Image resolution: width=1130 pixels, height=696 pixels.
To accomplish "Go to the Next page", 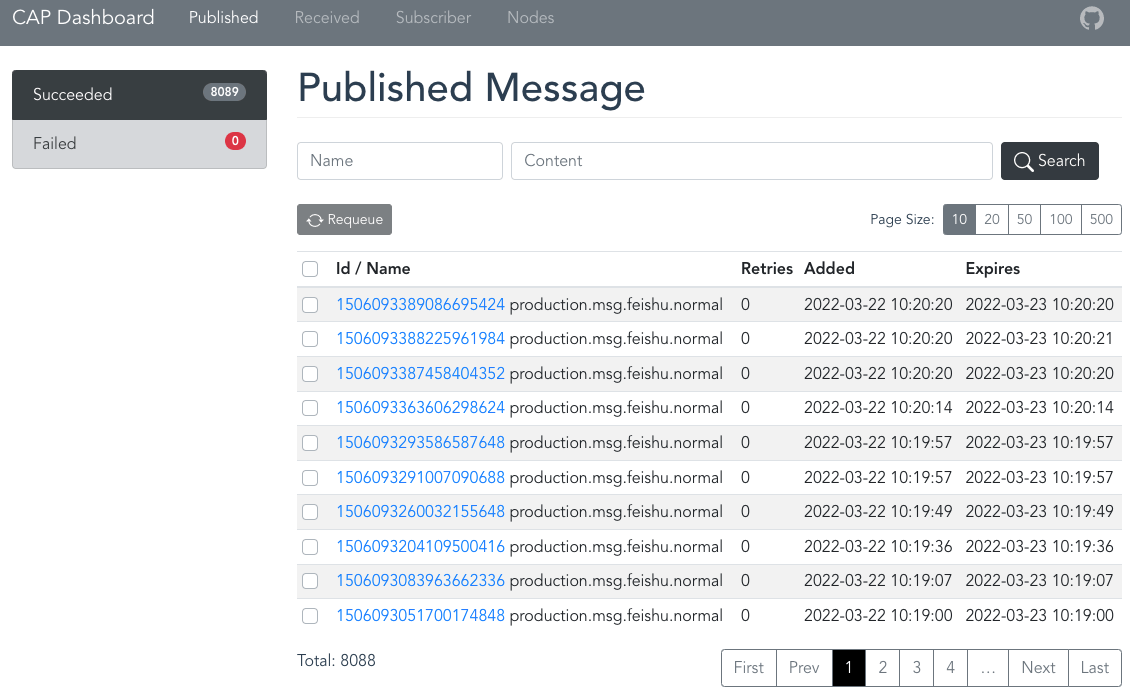I will coord(1038,668).
